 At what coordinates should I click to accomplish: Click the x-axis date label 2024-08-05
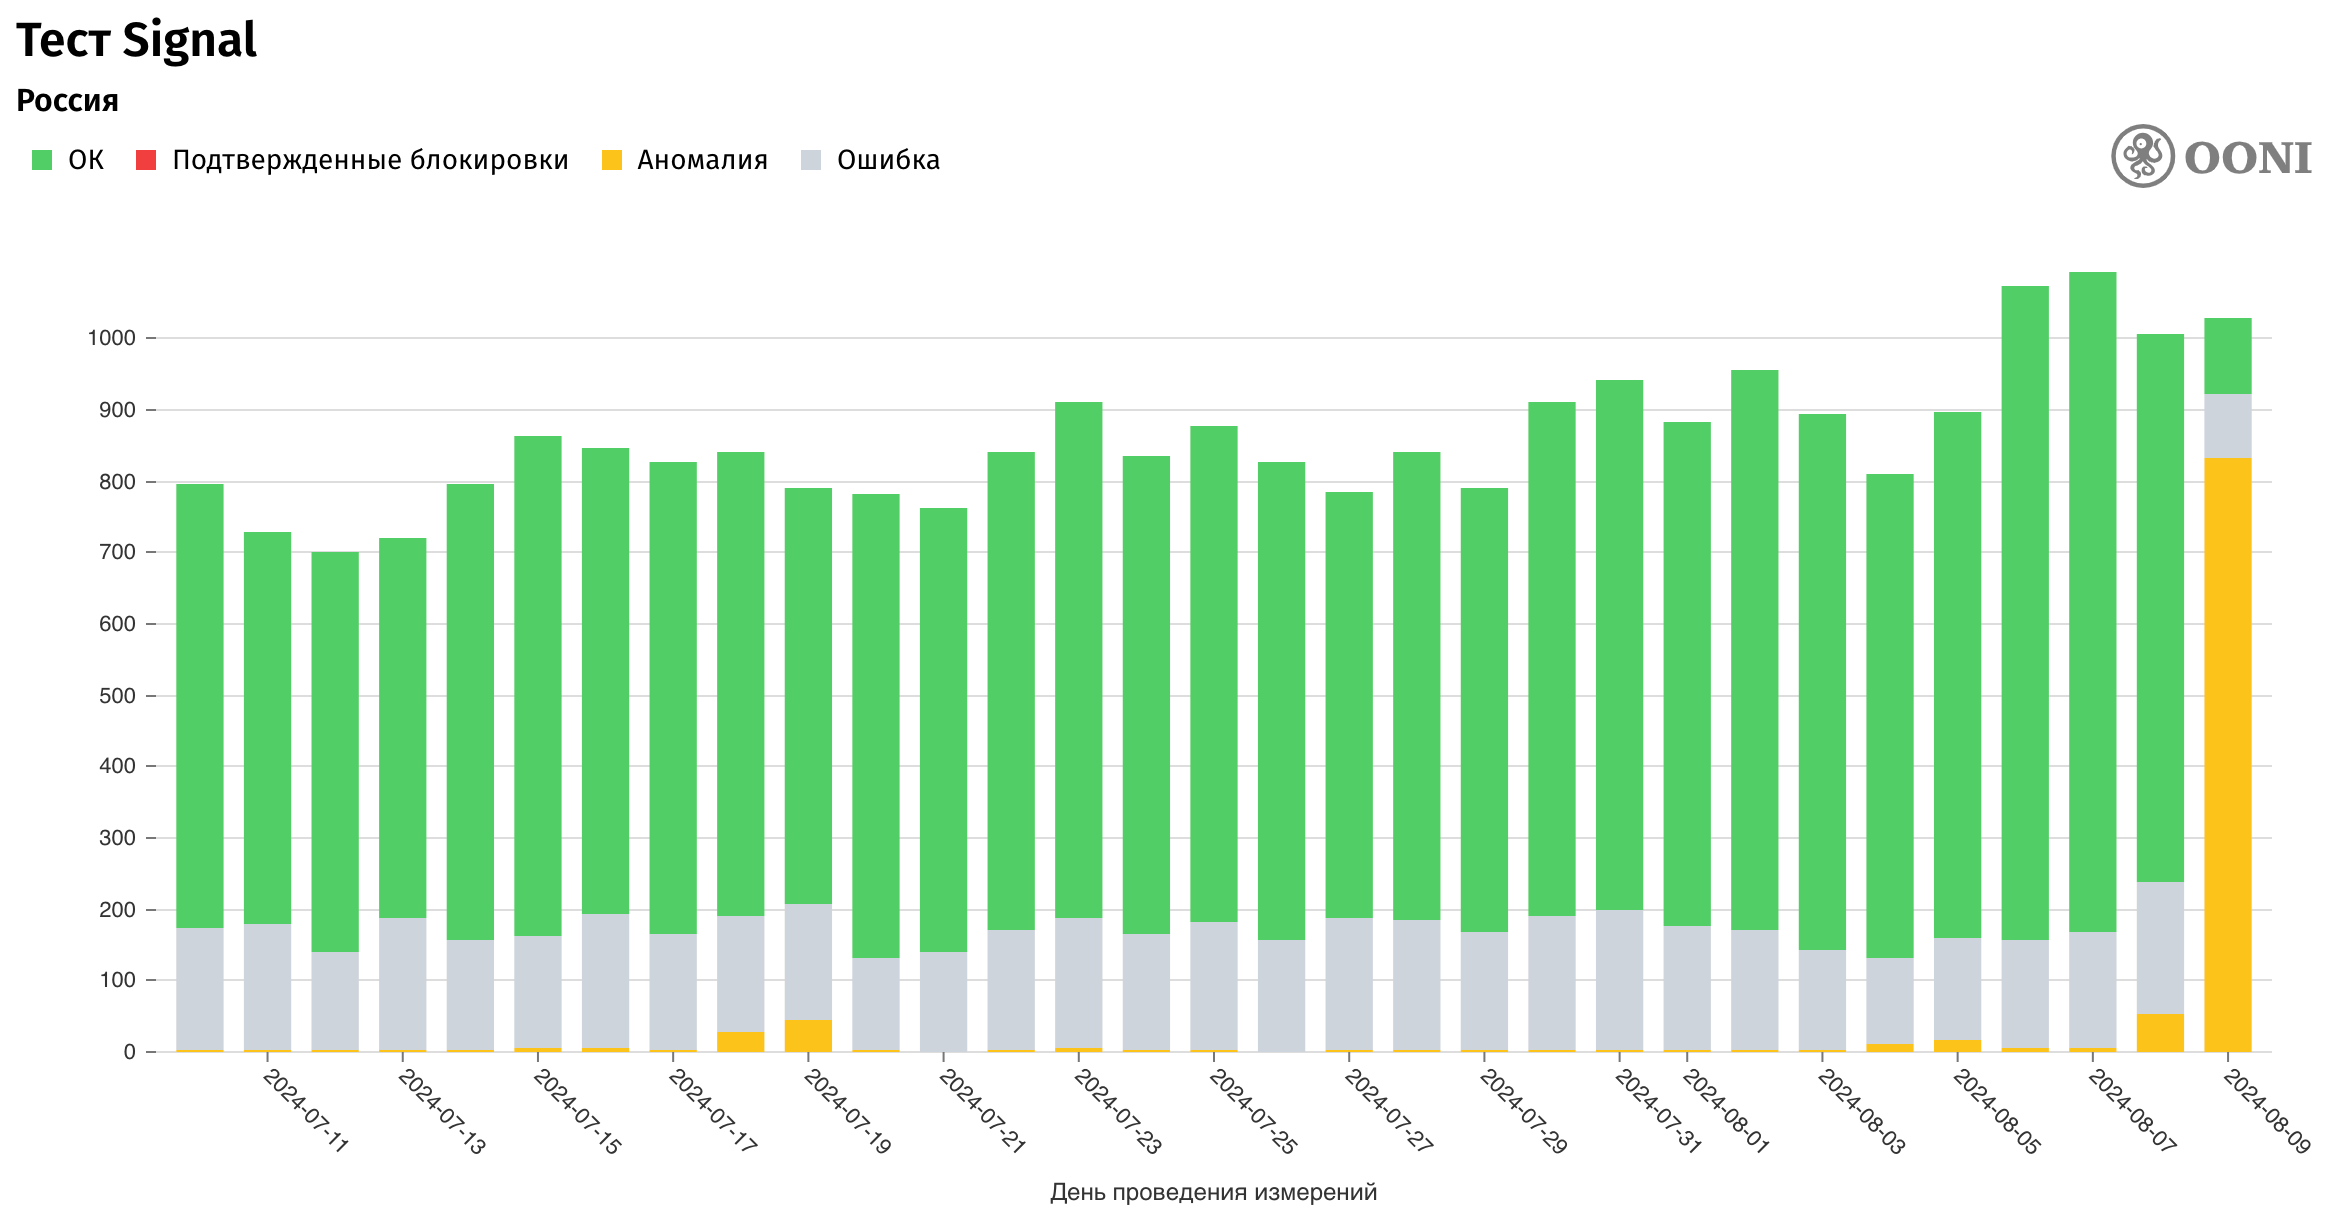1996,1111
